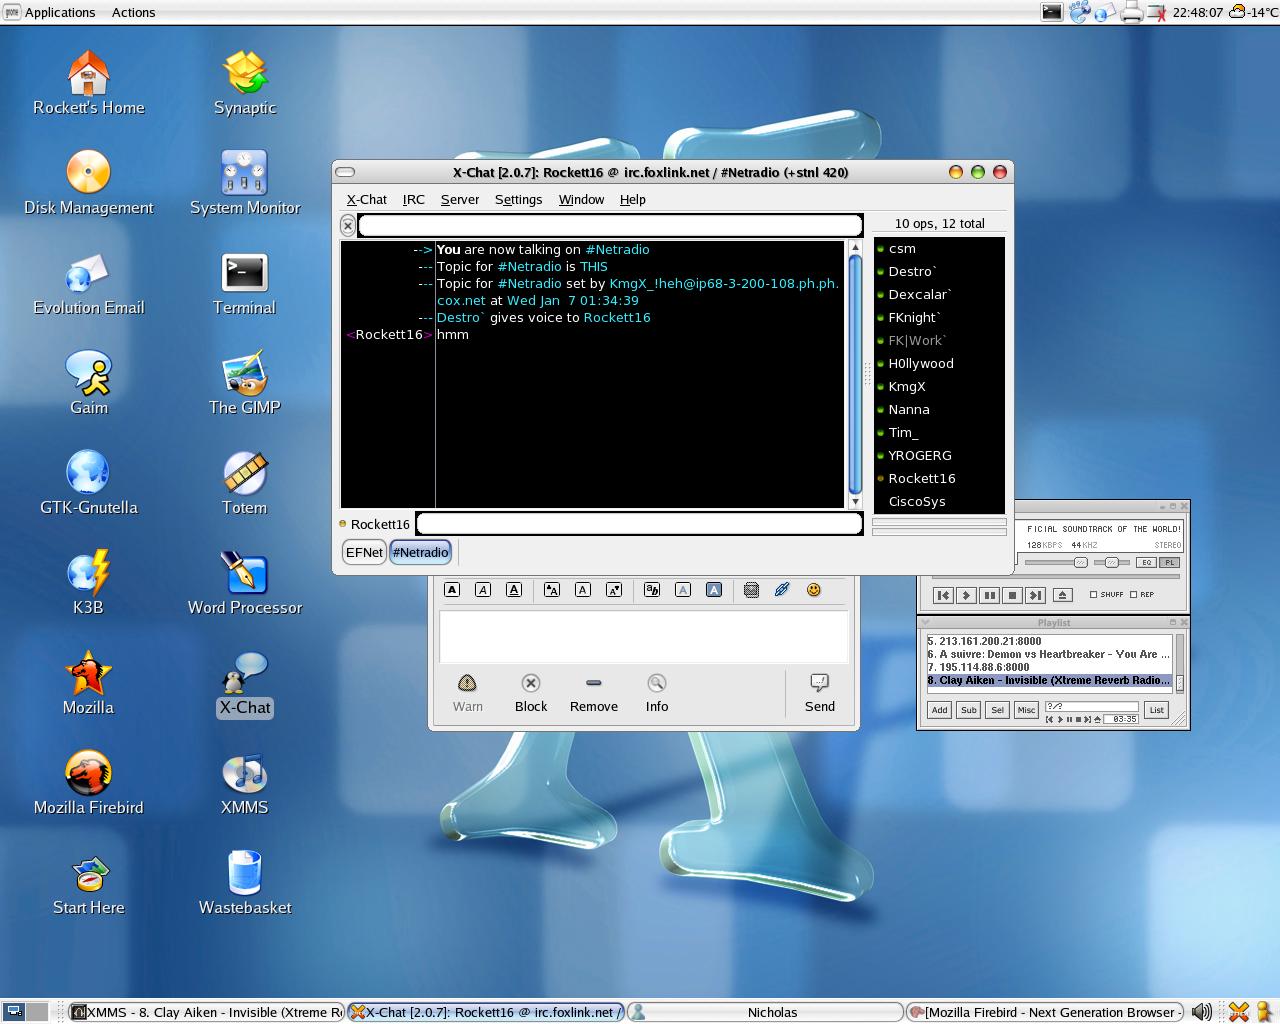Click the italic text formatting icon

pos(483,590)
